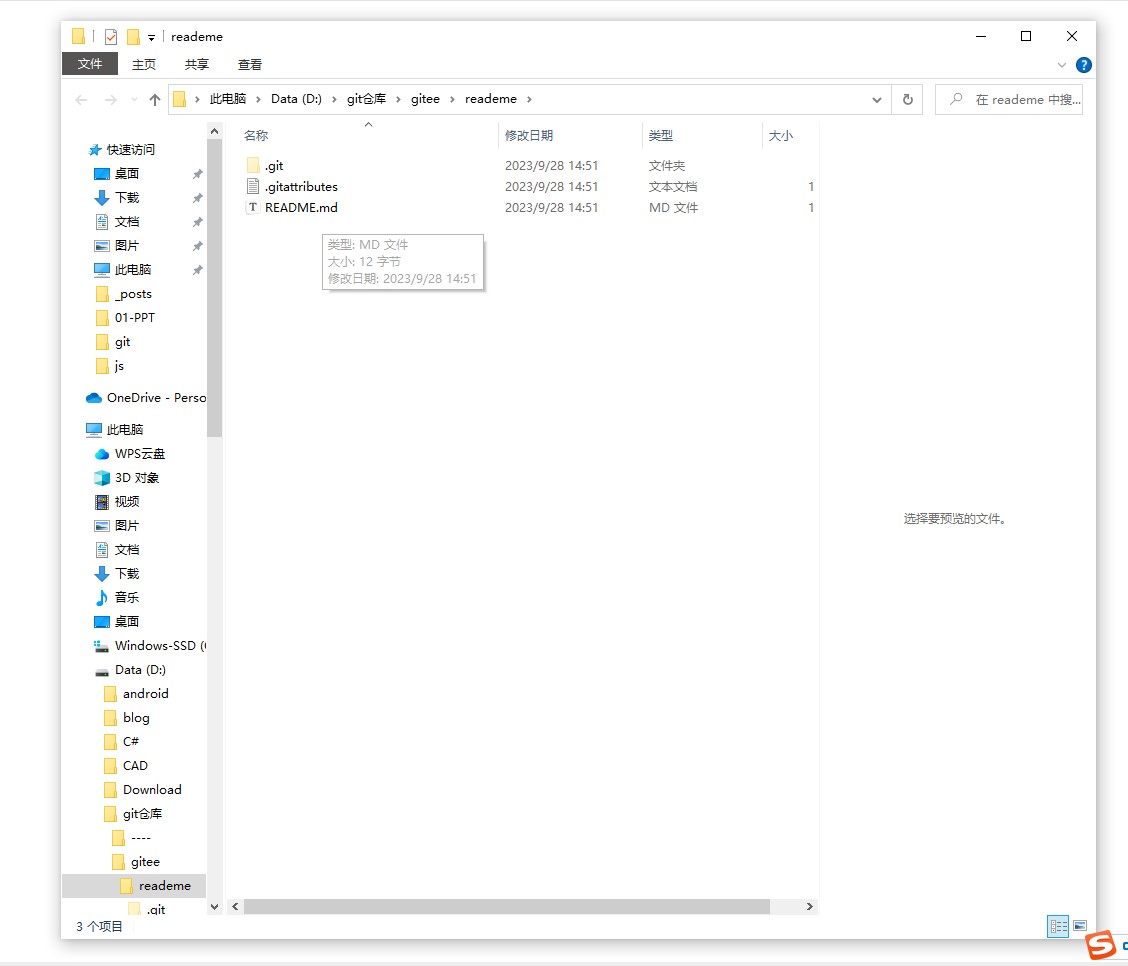
Task: Click the New Folder quick access icon
Action: tap(133, 37)
